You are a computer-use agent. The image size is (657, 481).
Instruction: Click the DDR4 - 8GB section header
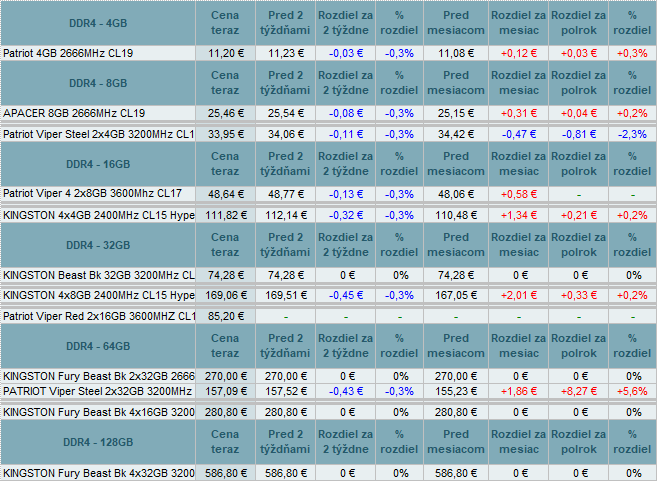click(x=98, y=83)
